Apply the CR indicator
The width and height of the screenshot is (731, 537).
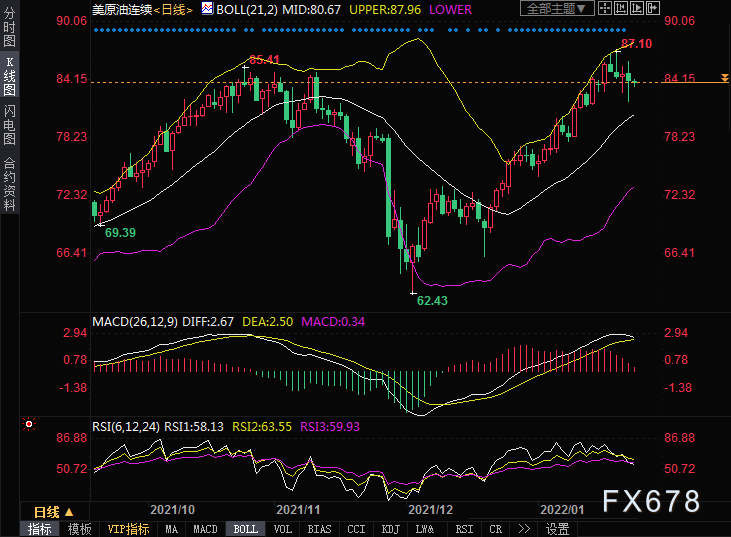(x=496, y=529)
